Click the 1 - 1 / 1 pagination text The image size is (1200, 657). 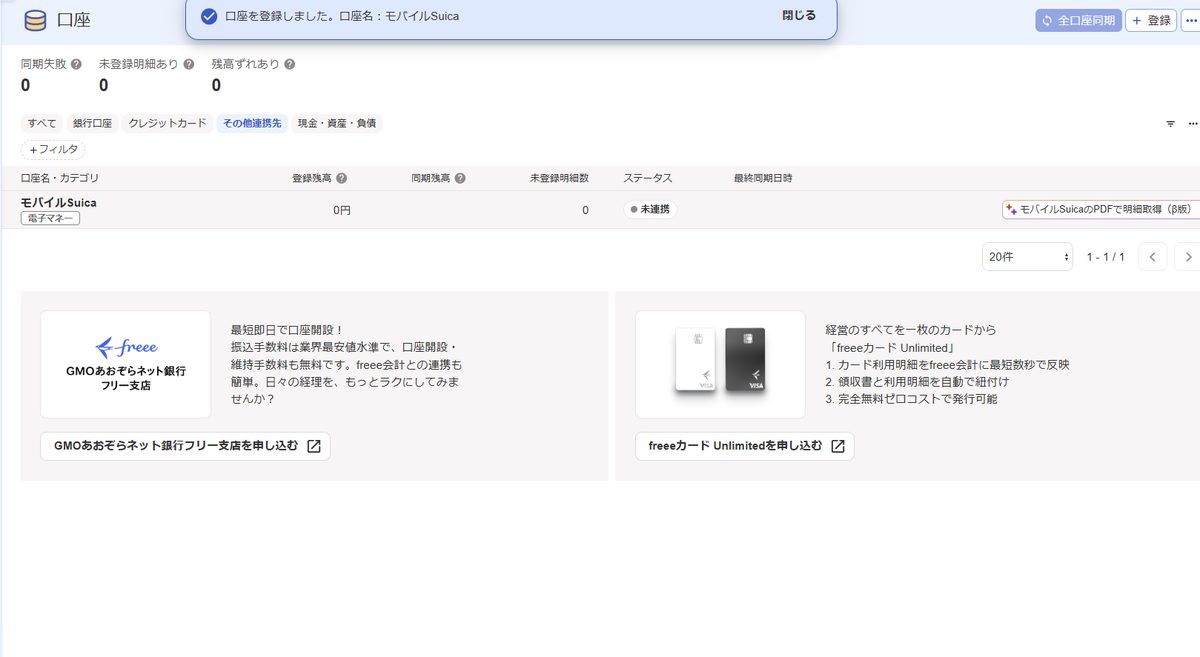(x=1106, y=257)
